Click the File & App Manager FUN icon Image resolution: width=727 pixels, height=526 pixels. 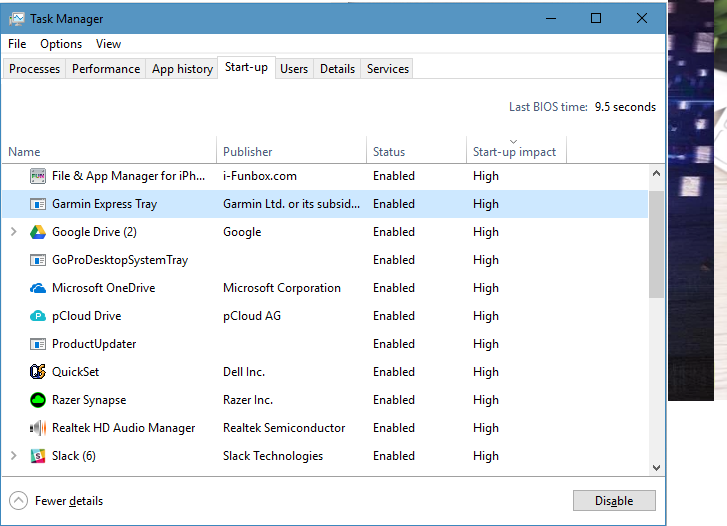pos(38,176)
